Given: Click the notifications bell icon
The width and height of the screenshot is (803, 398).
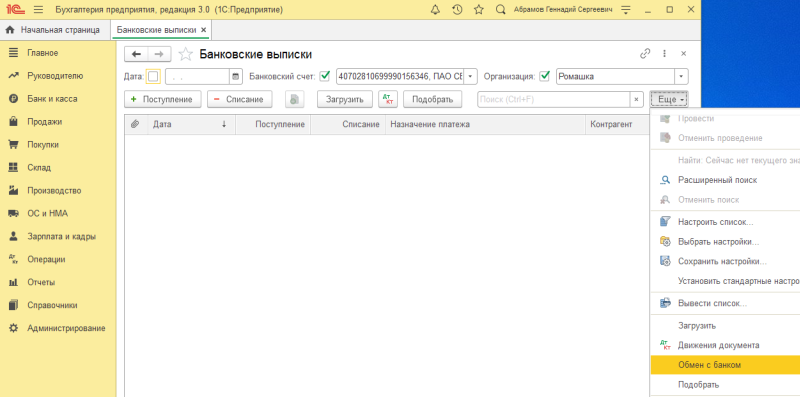Looking at the screenshot, I should tap(435, 10).
